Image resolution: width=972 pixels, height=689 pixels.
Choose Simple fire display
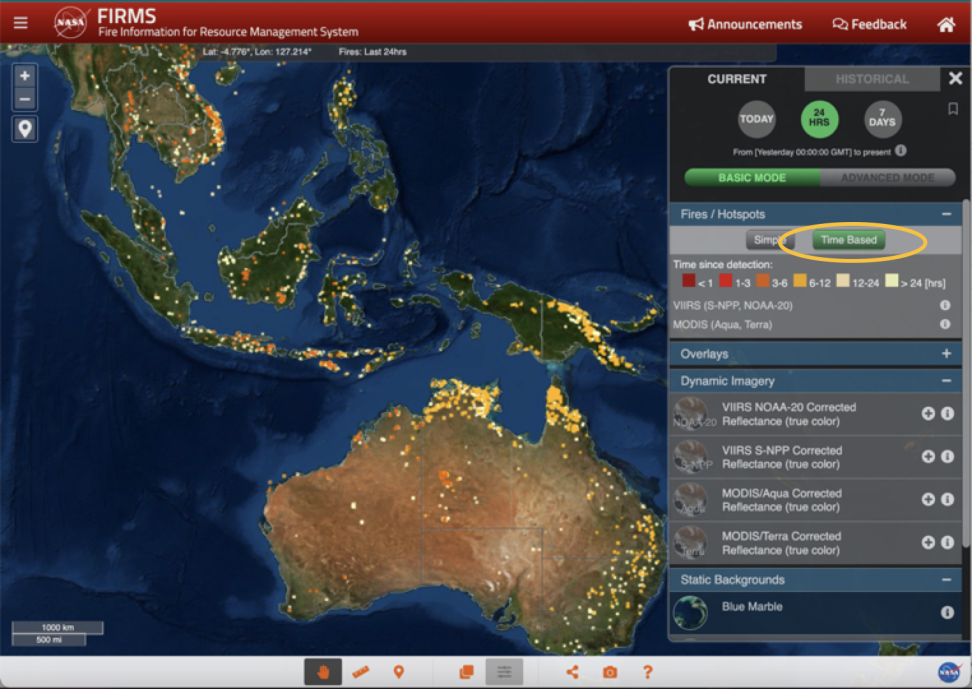click(769, 240)
